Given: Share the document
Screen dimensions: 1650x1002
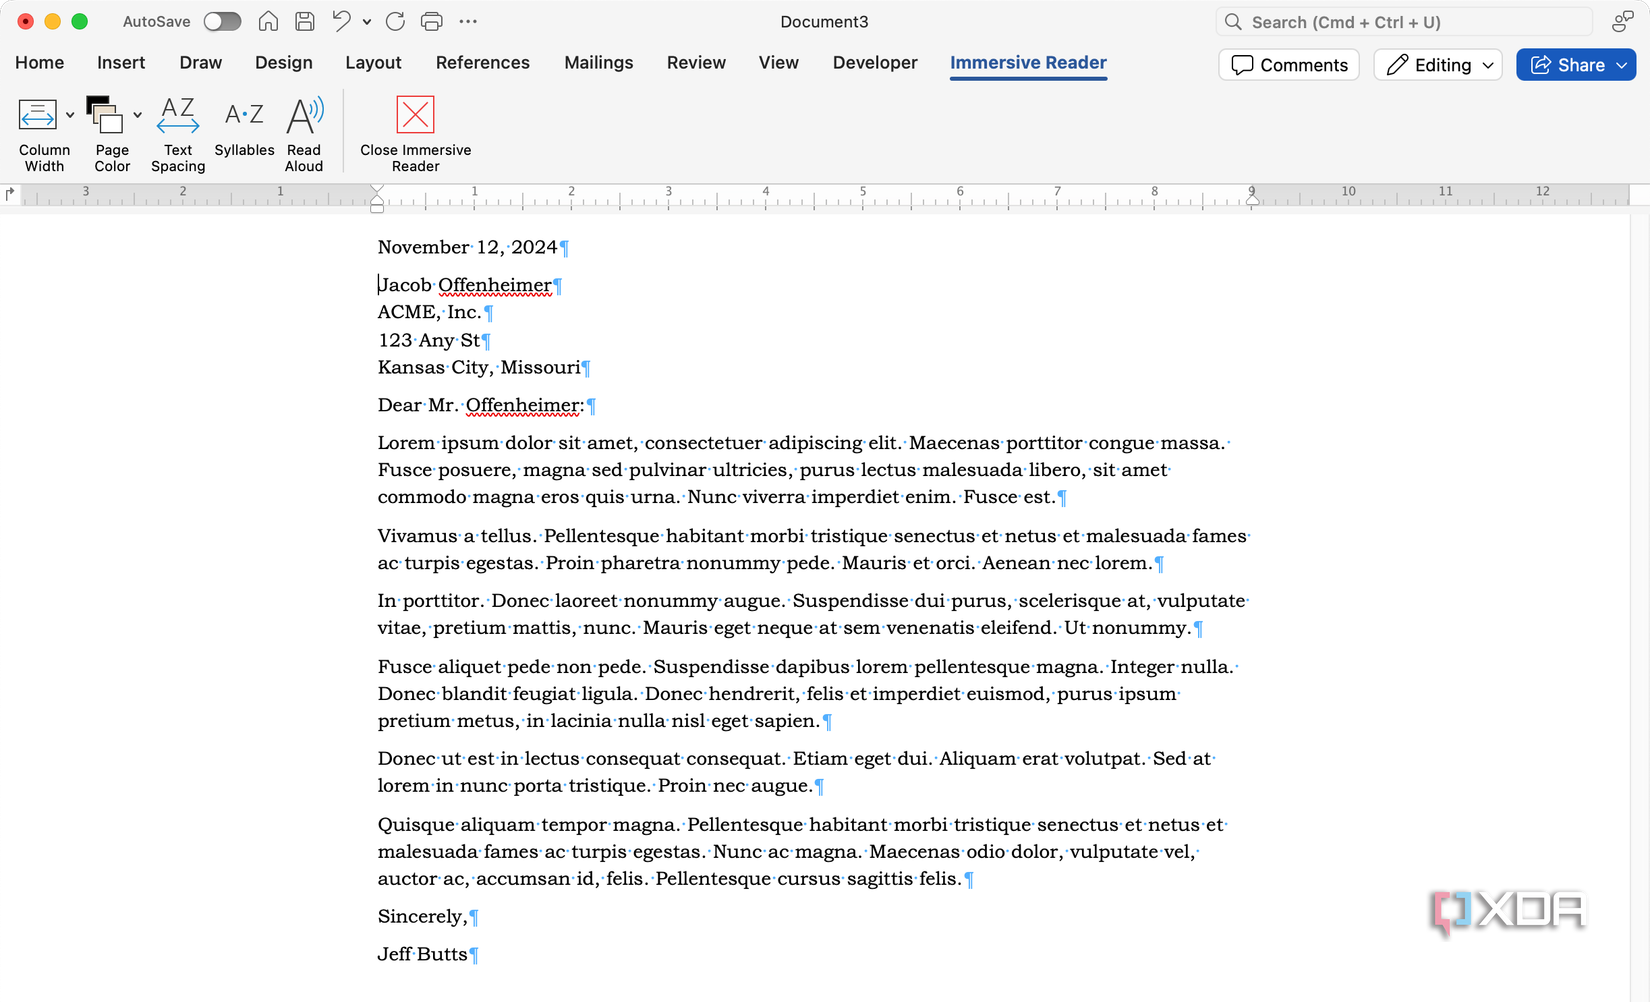Looking at the screenshot, I should point(1576,65).
